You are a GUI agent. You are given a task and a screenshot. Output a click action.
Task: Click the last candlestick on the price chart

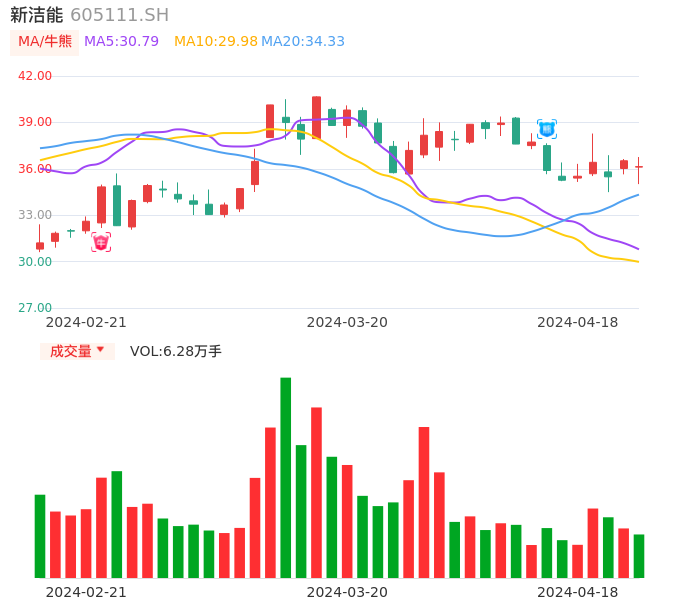639,167
